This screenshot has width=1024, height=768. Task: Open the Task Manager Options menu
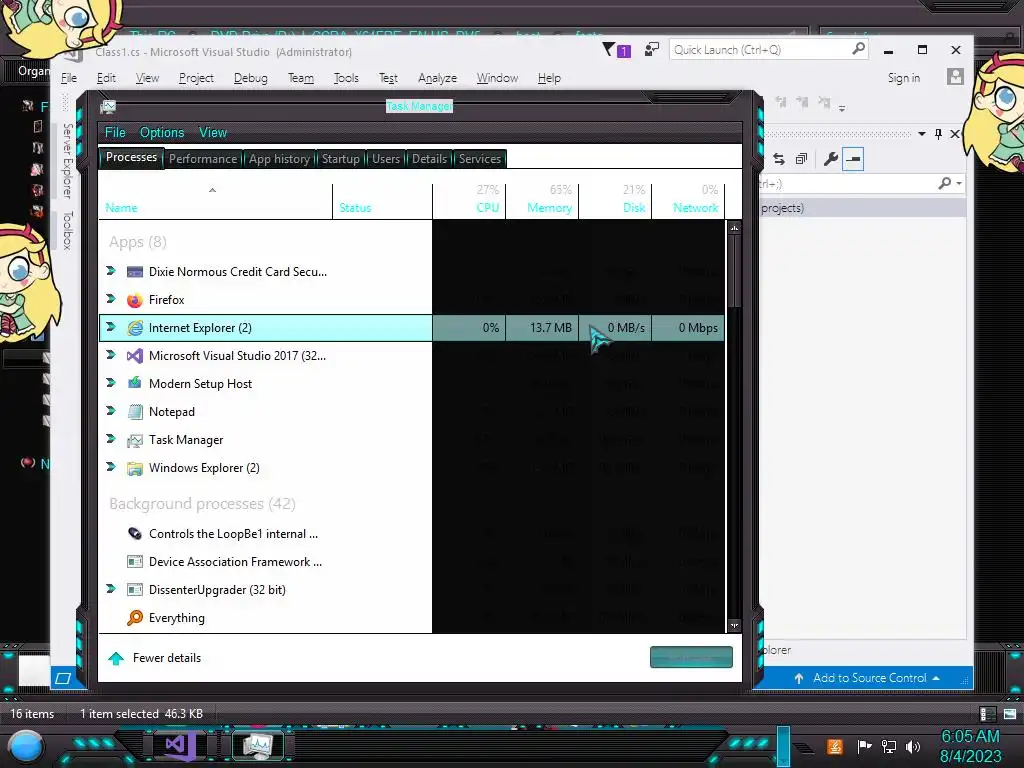(162, 133)
